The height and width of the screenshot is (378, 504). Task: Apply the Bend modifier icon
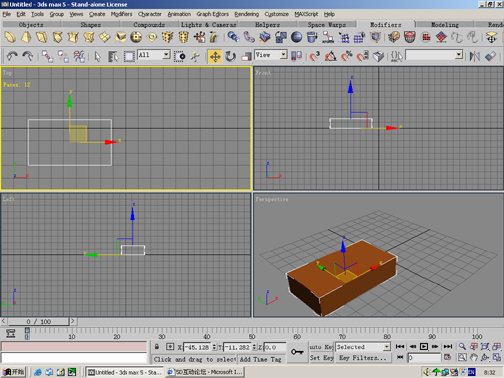click(10, 37)
